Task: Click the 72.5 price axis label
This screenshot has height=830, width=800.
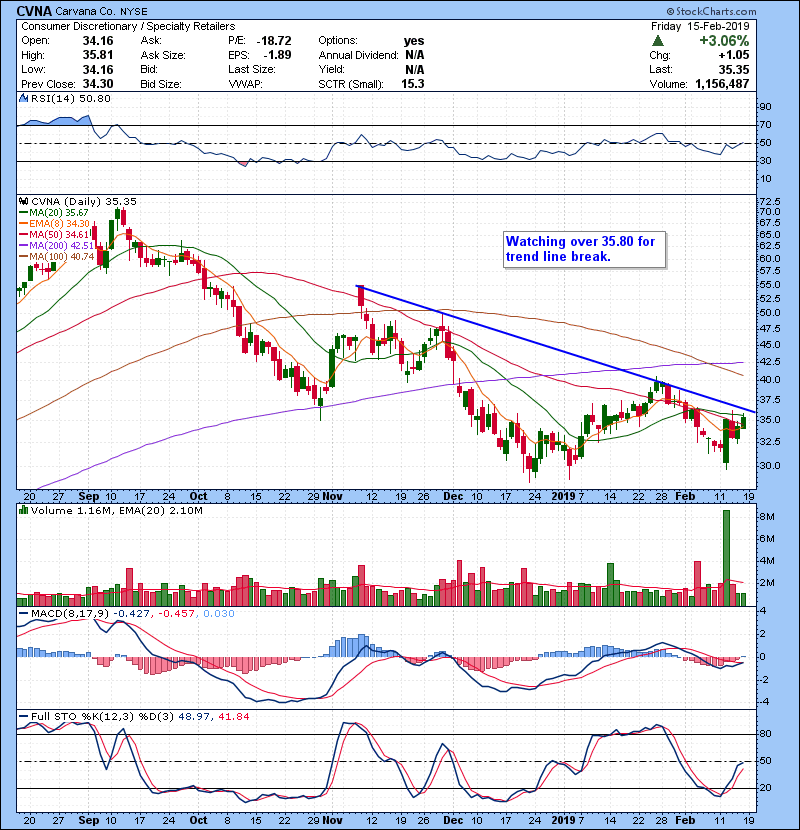Action: (770, 202)
